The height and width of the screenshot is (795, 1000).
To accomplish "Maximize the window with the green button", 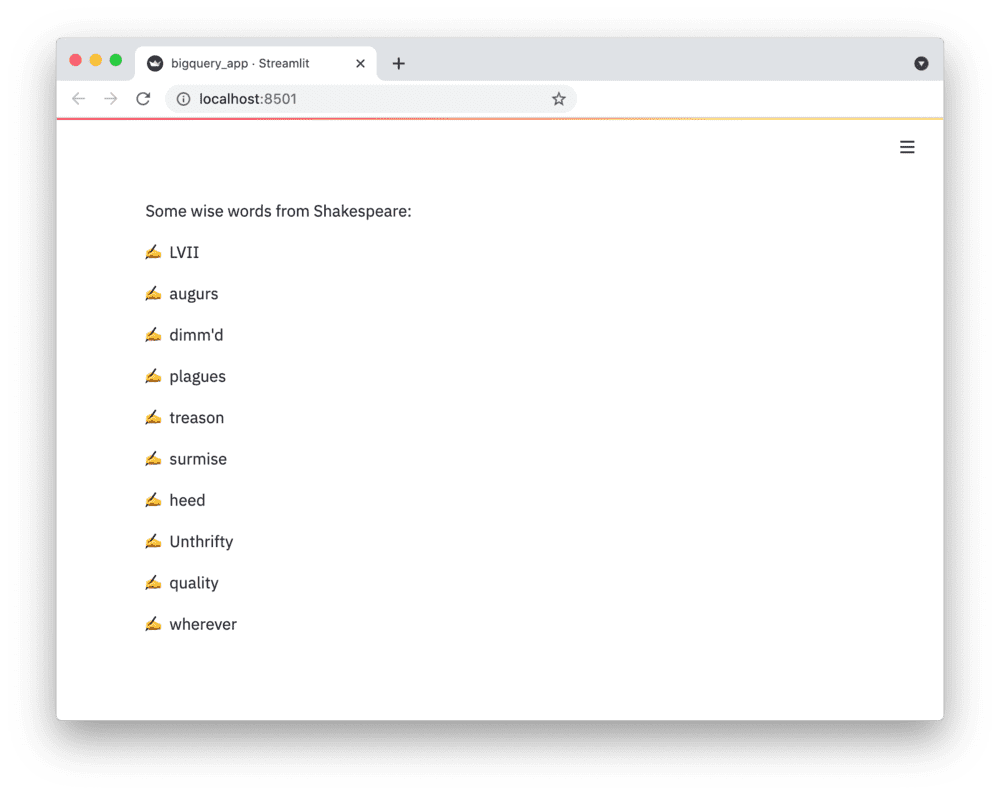I will [116, 60].
